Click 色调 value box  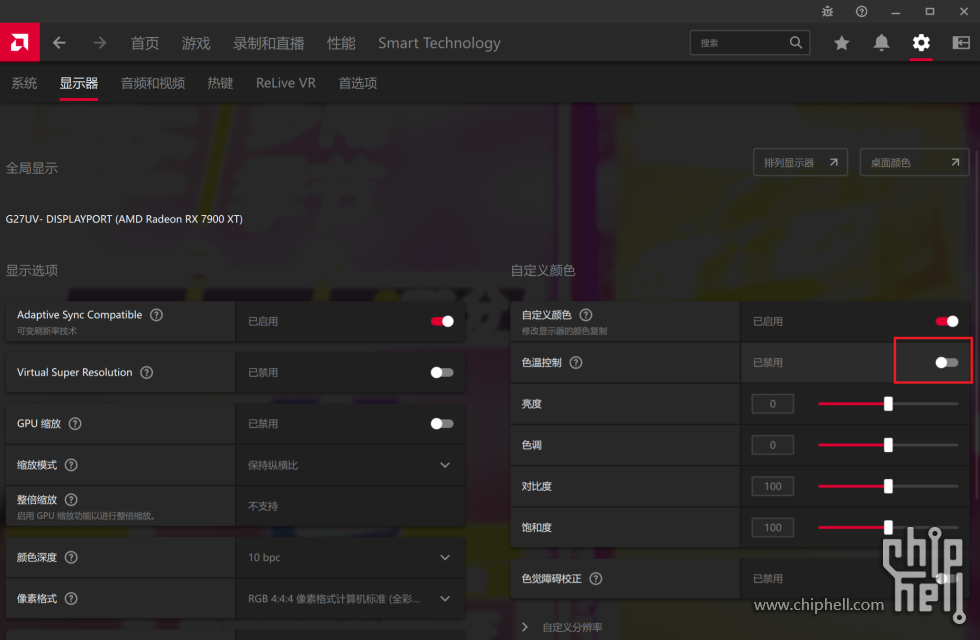pos(772,445)
